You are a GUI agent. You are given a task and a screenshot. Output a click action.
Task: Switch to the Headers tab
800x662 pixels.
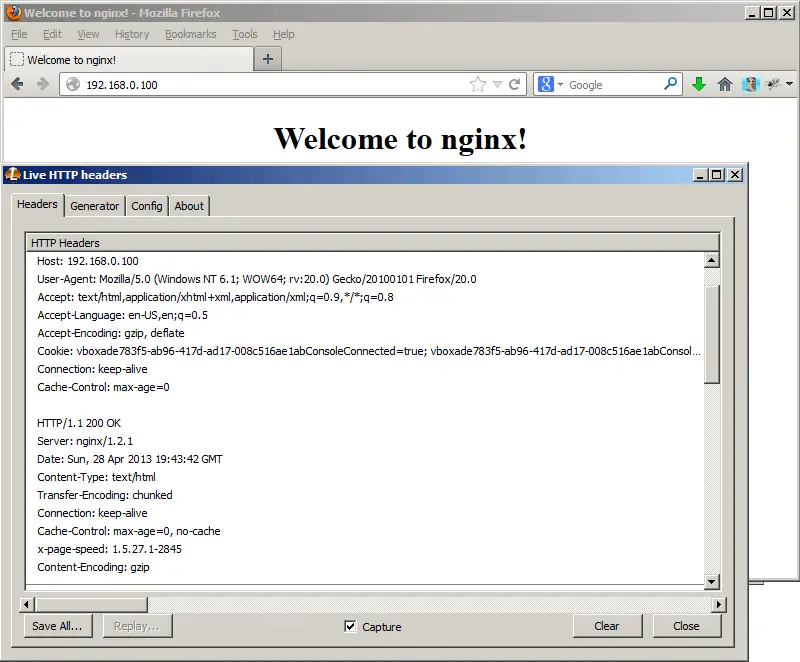click(37, 205)
